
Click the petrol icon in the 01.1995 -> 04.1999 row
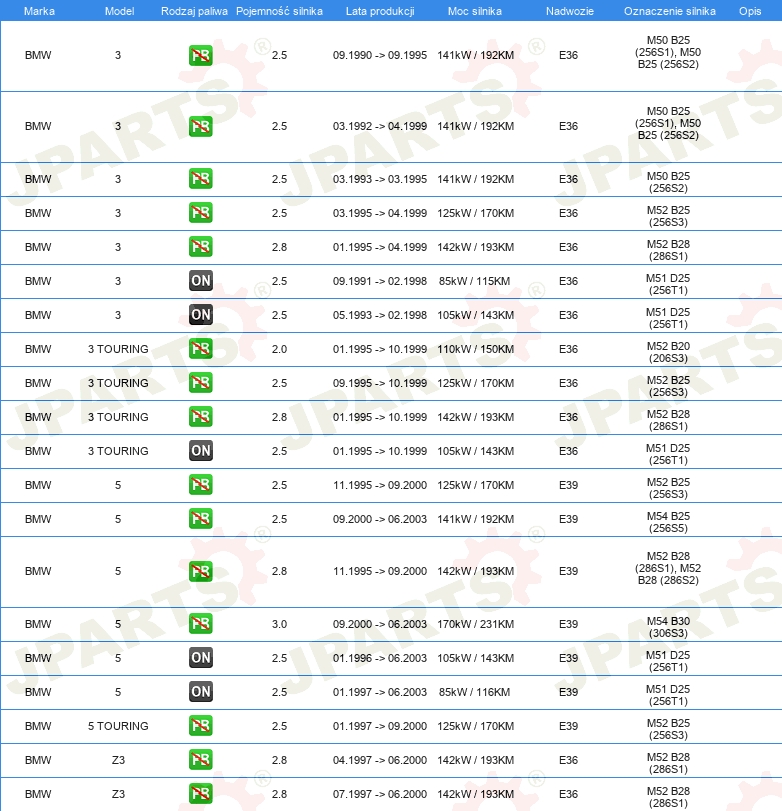[201, 247]
